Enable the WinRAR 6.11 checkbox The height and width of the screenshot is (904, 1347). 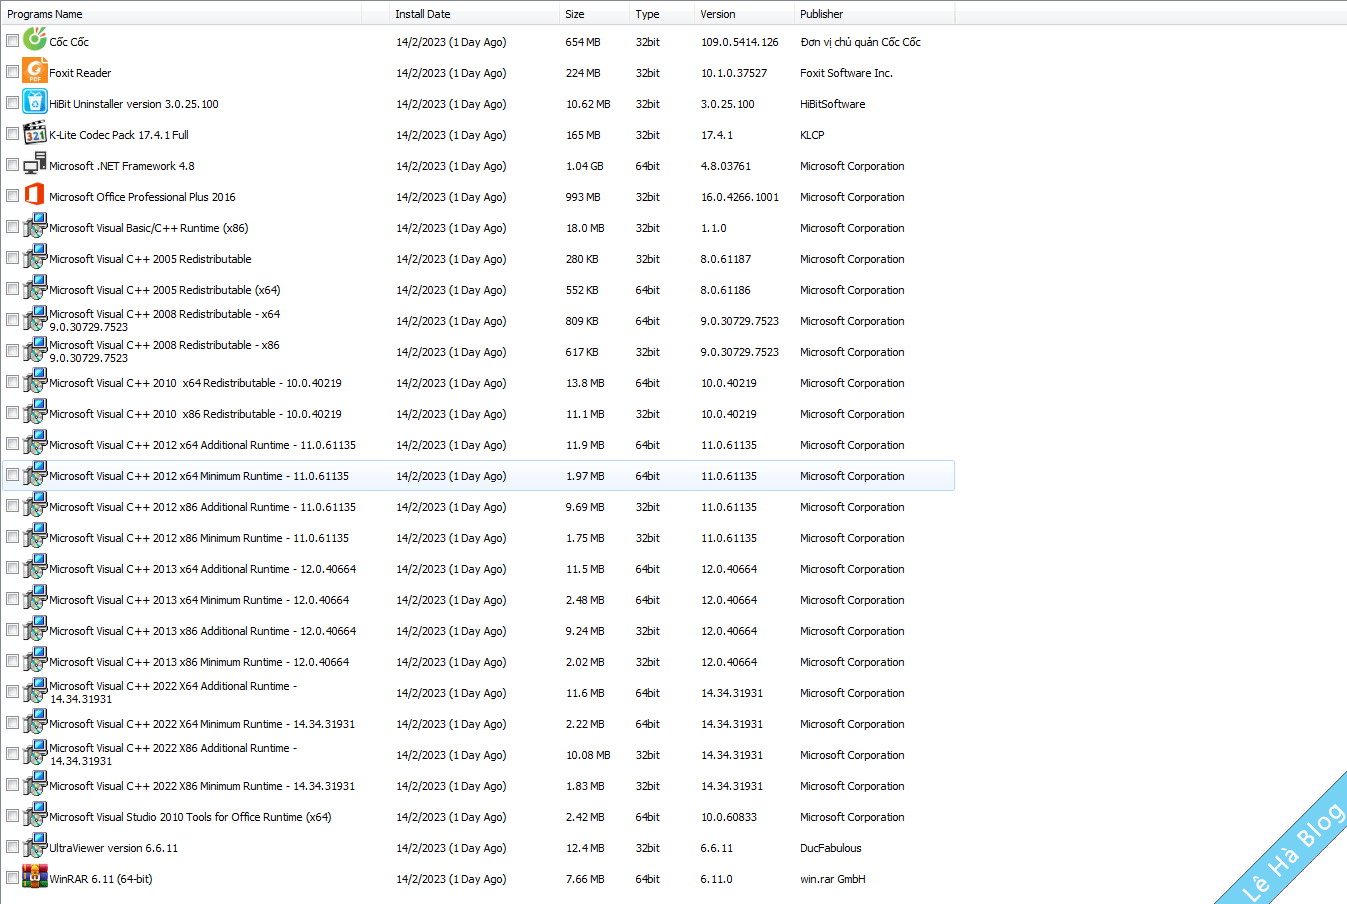pyautogui.click(x=12, y=878)
